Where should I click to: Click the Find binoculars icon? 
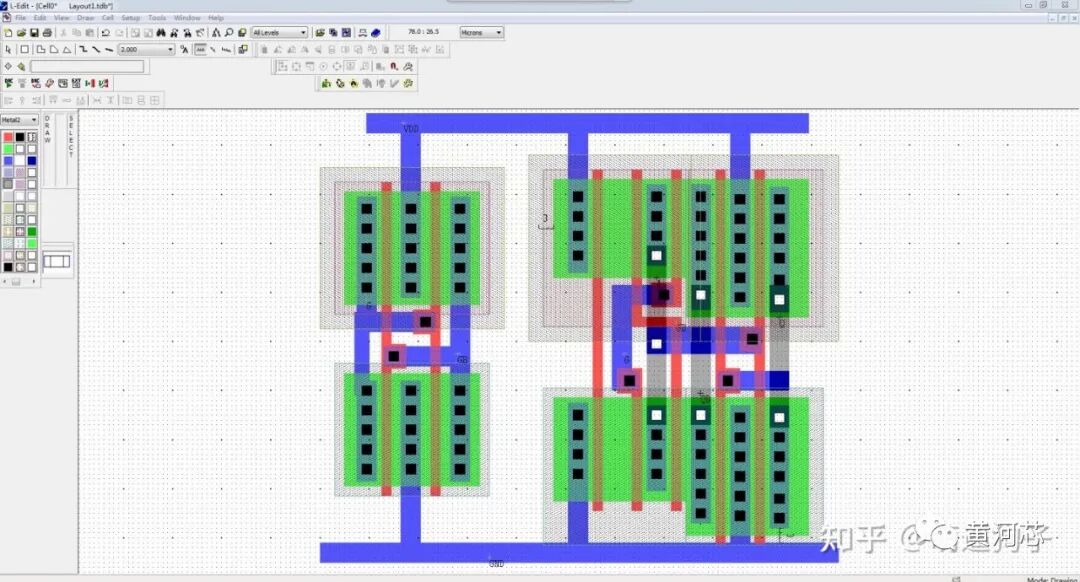[160, 32]
